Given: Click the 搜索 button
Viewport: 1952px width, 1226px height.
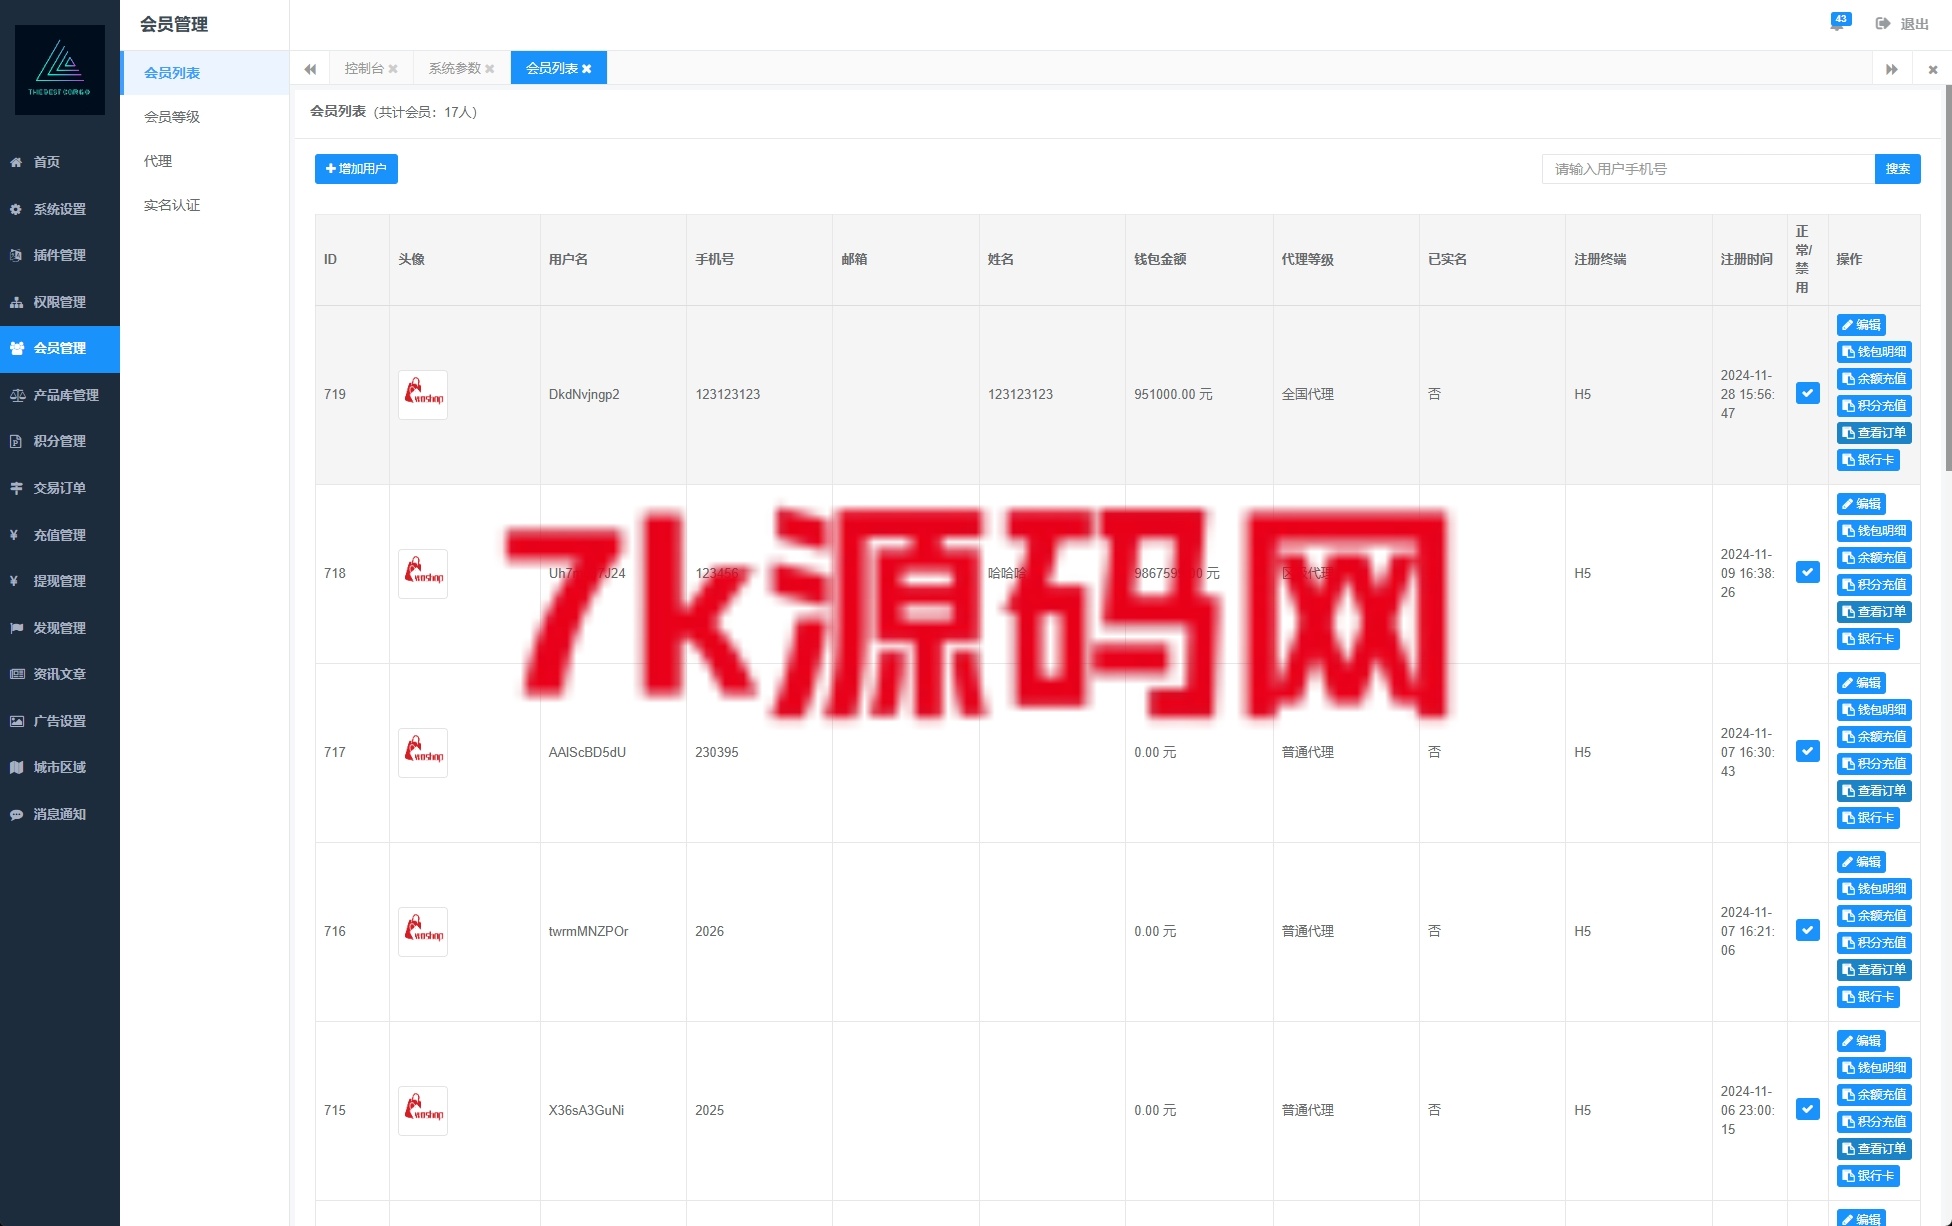Looking at the screenshot, I should 1898,169.
